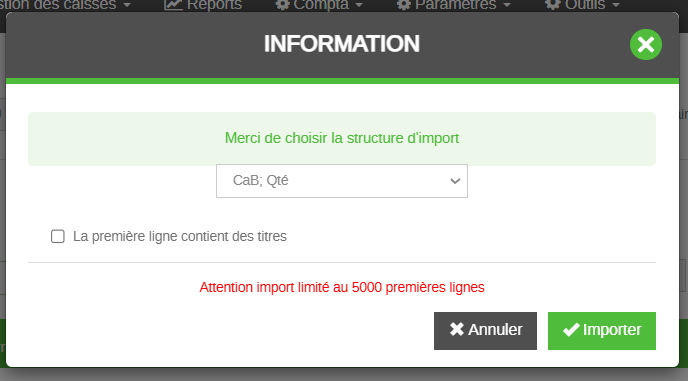Confirm import with the Importer button
The height and width of the screenshot is (381, 688).
(x=602, y=331)
